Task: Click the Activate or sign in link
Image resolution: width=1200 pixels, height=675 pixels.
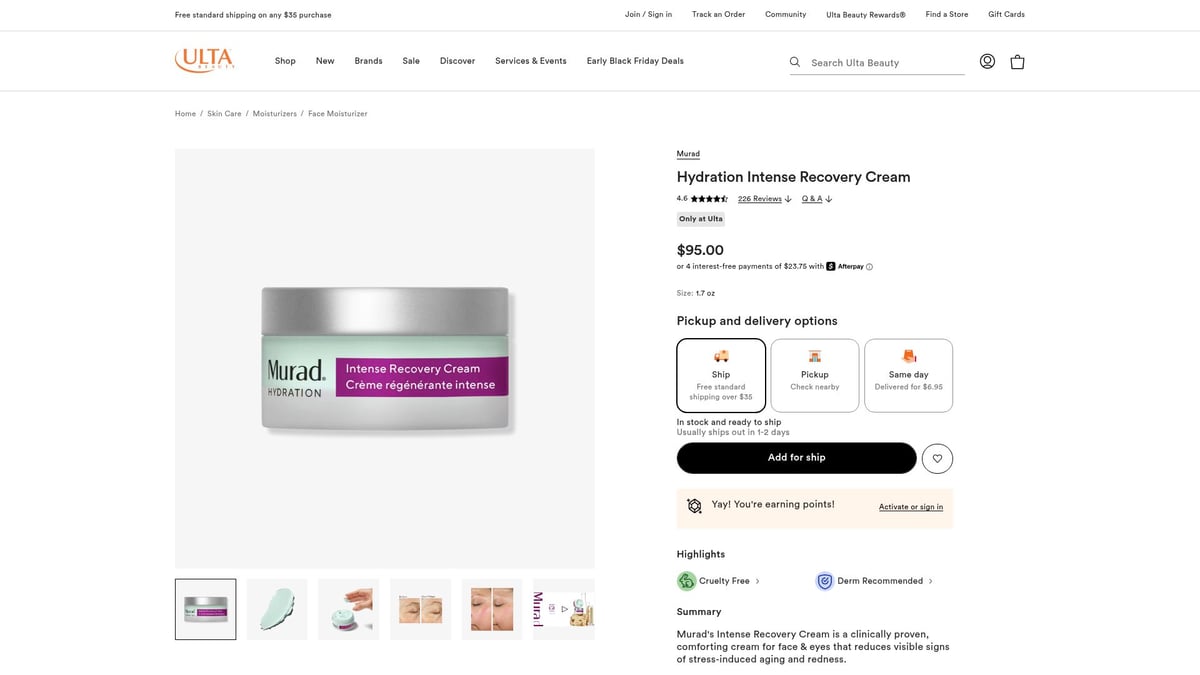Action: [x=910, y=507]
